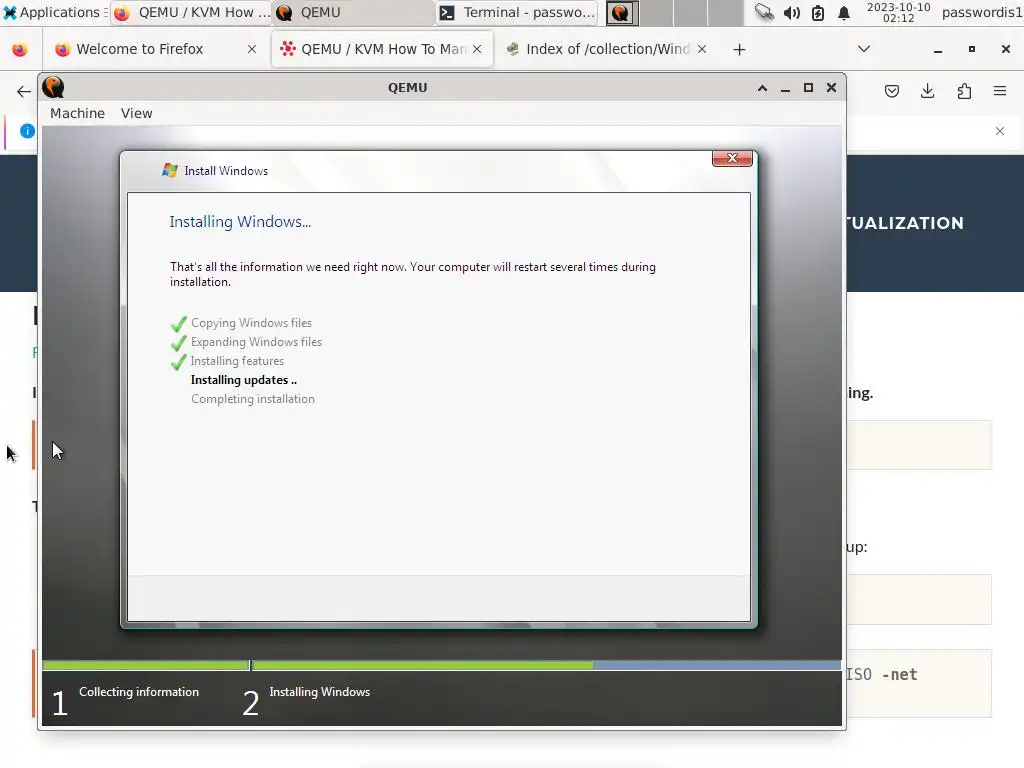Maximize the Firefox window
Viewport: 1024px width, 768px height.
click(x=972, y=50)
